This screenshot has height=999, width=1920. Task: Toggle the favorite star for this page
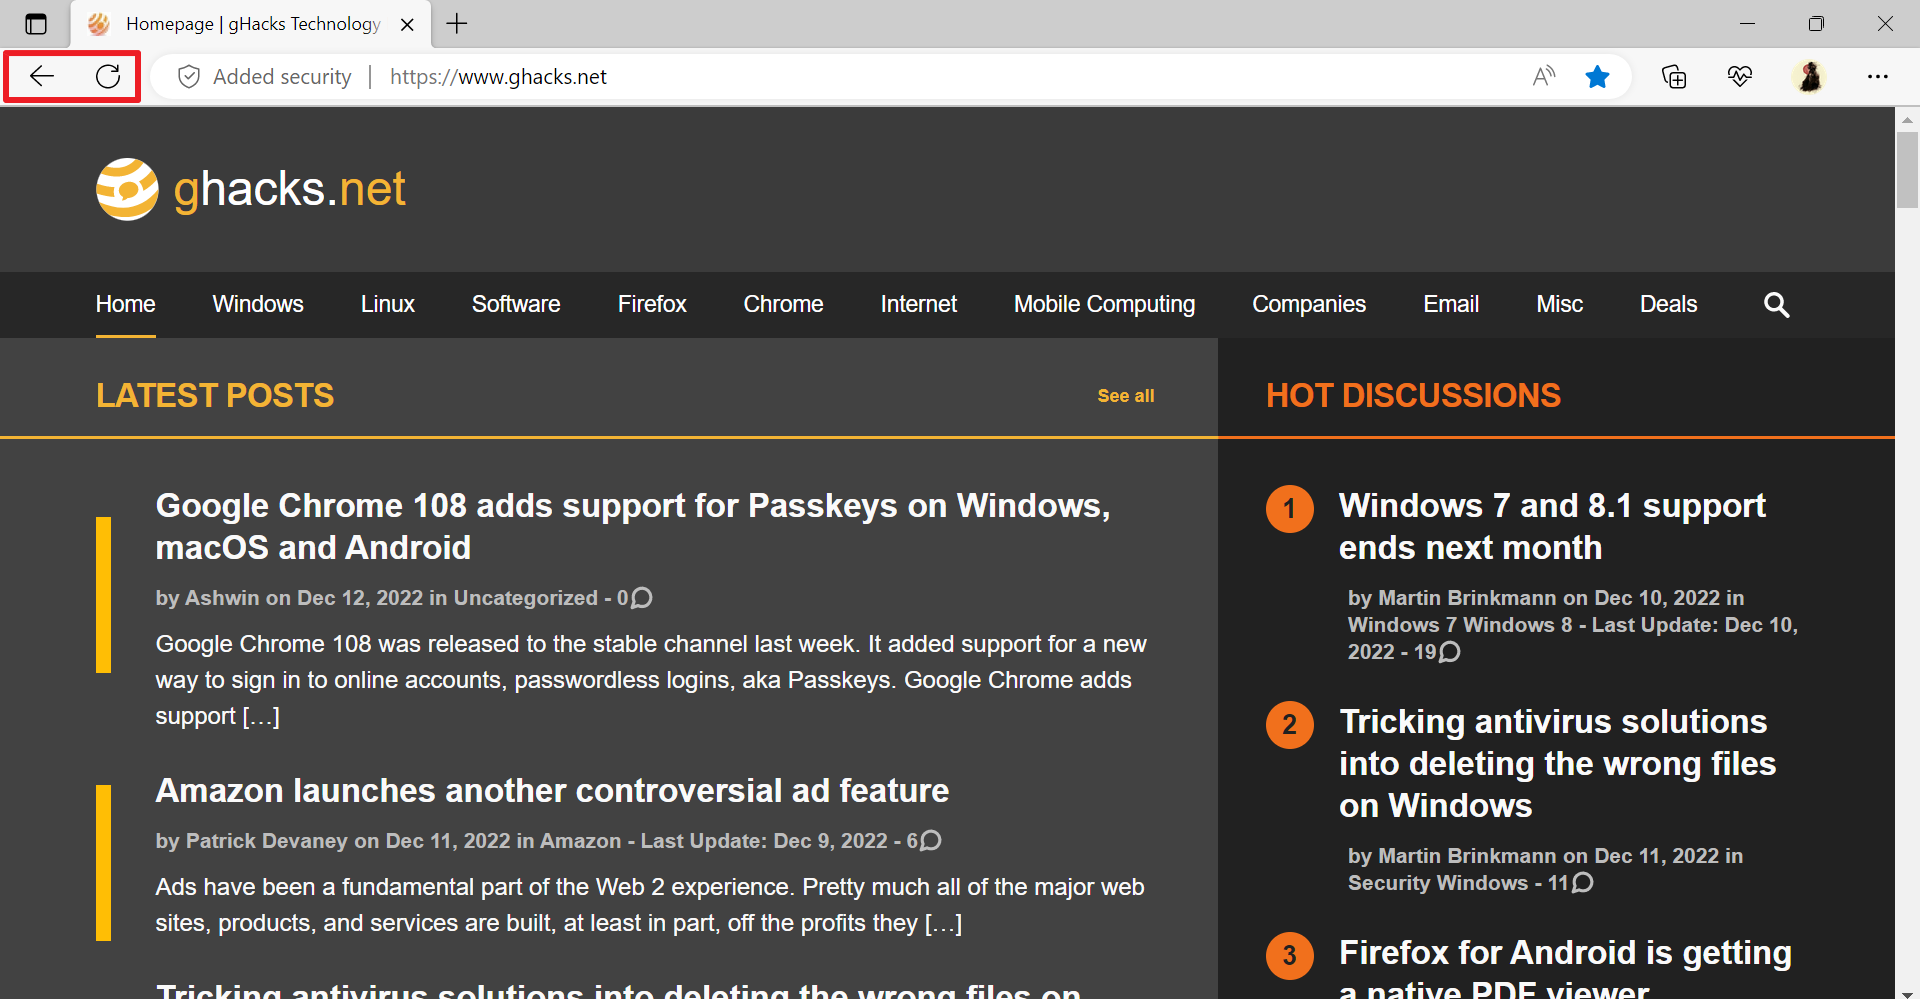1597,76
